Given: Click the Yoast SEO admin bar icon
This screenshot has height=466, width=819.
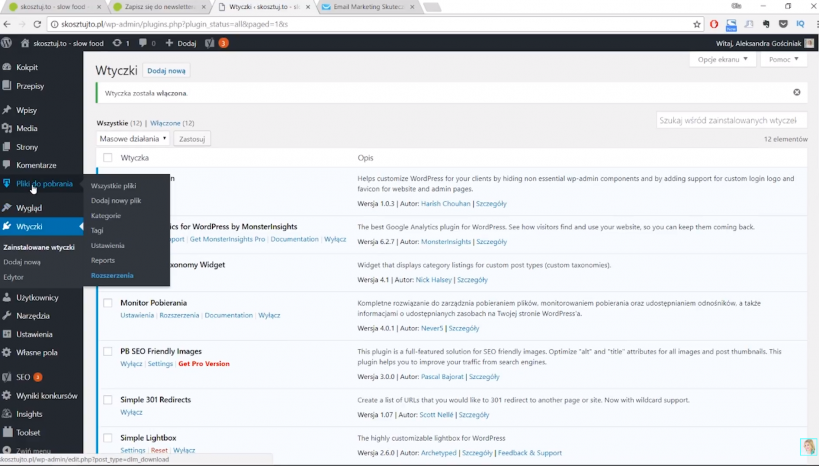Looking at the screenshot, I should tap(209, 43).
